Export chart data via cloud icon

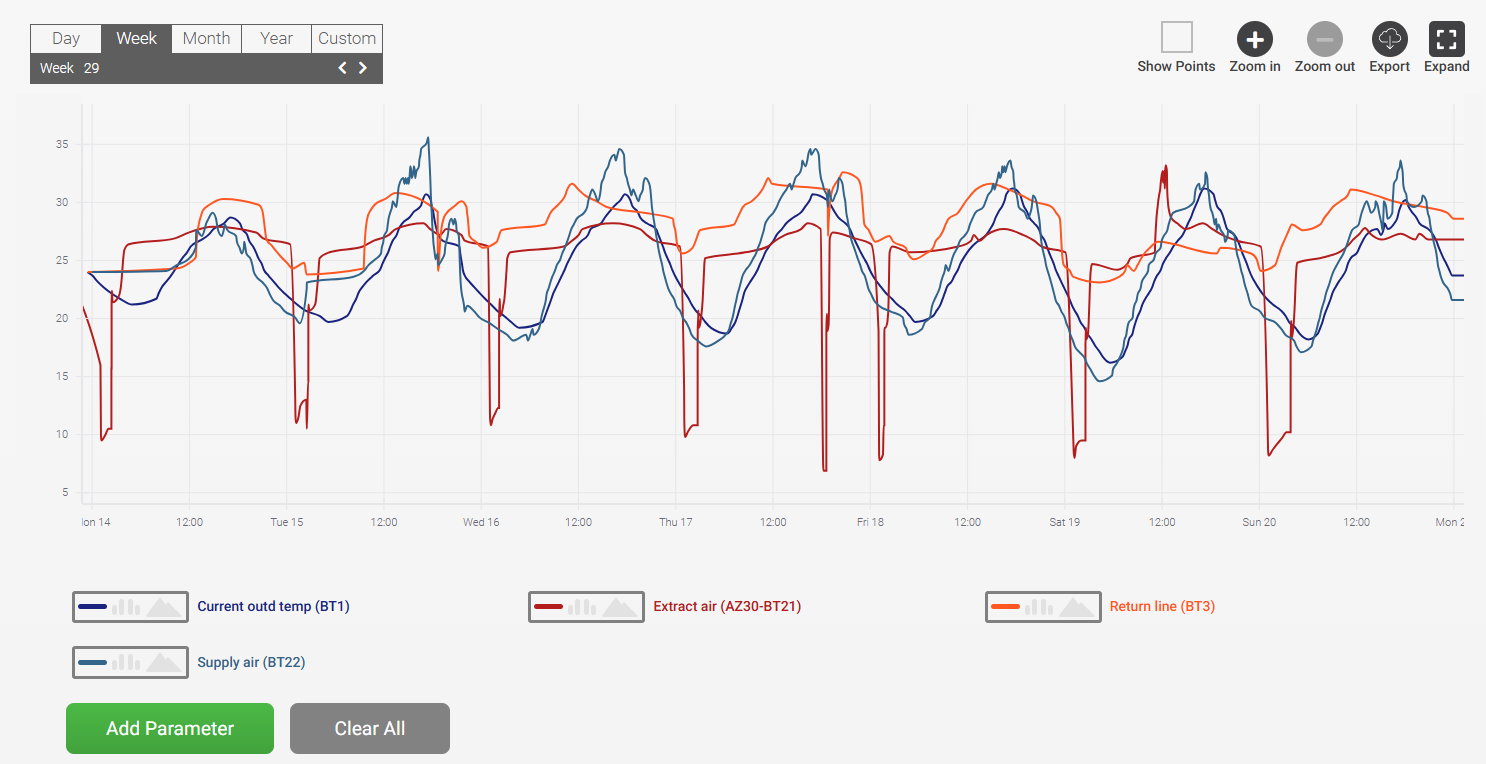1389,40
